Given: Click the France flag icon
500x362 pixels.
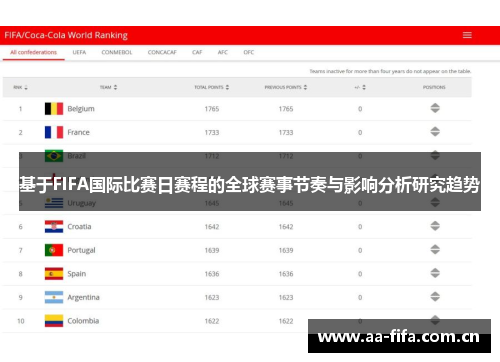Looking at the screenshot, I should (54, 132).
